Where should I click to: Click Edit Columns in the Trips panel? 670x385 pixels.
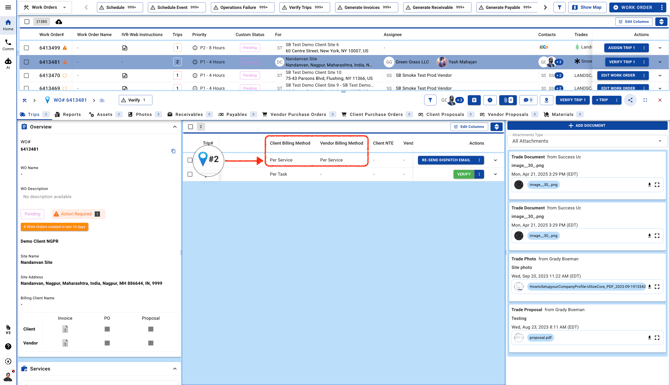469,126
